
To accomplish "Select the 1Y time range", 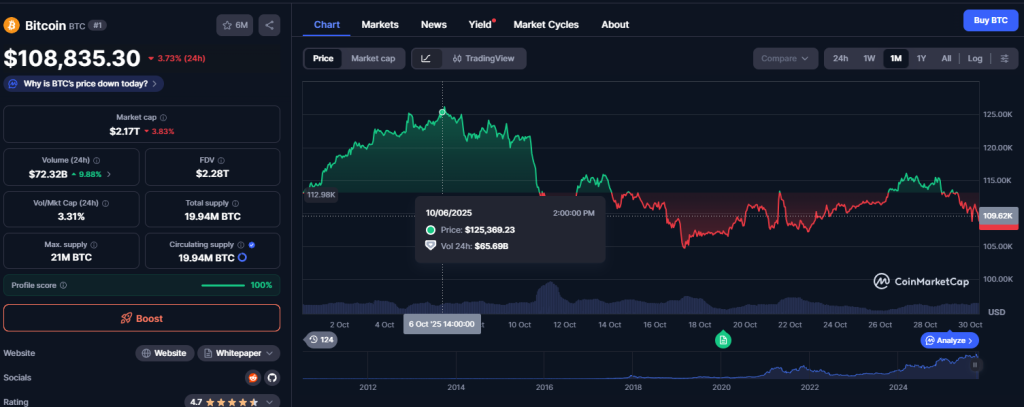I will pyautogui.click(x=921, y=58).
